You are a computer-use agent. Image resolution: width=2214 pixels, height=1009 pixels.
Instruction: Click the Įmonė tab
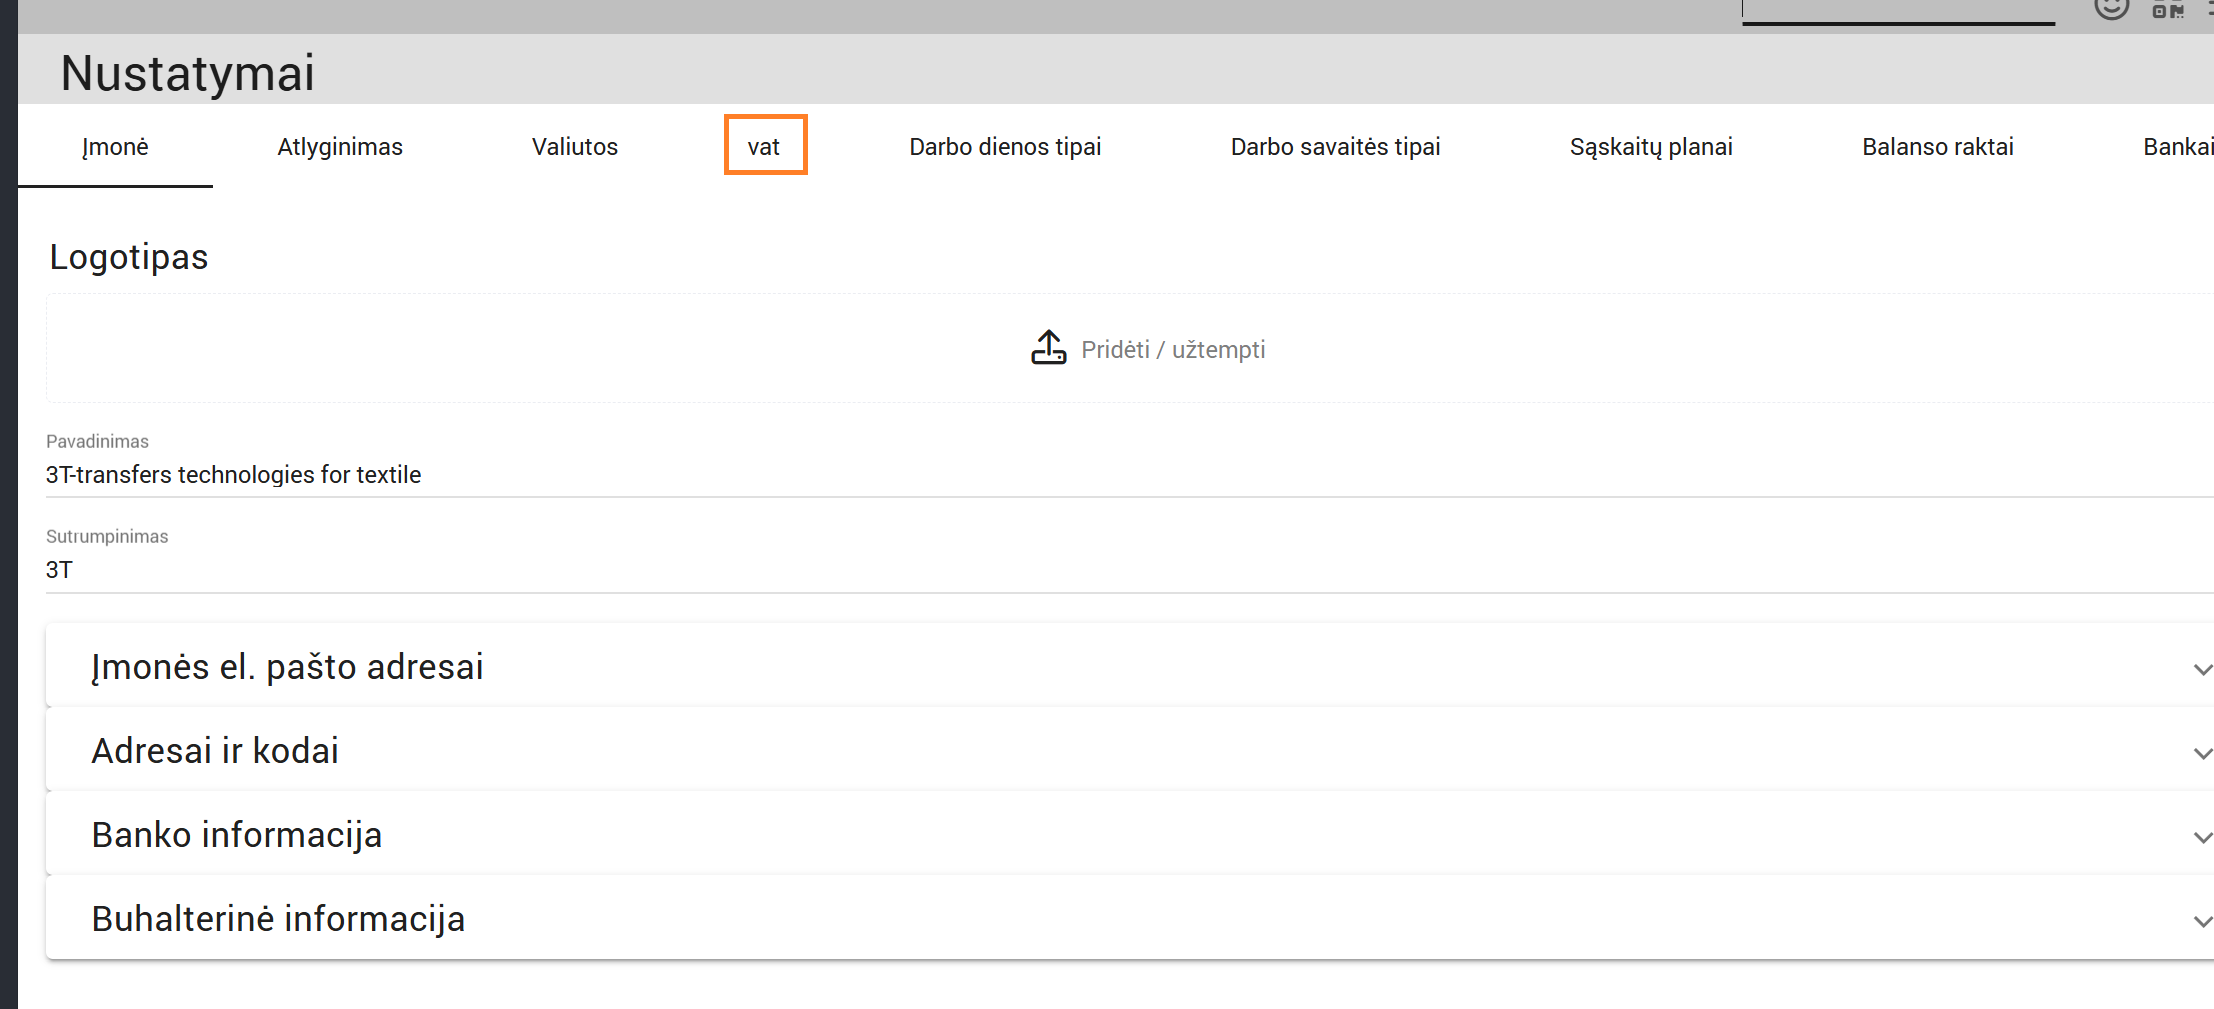115,147
